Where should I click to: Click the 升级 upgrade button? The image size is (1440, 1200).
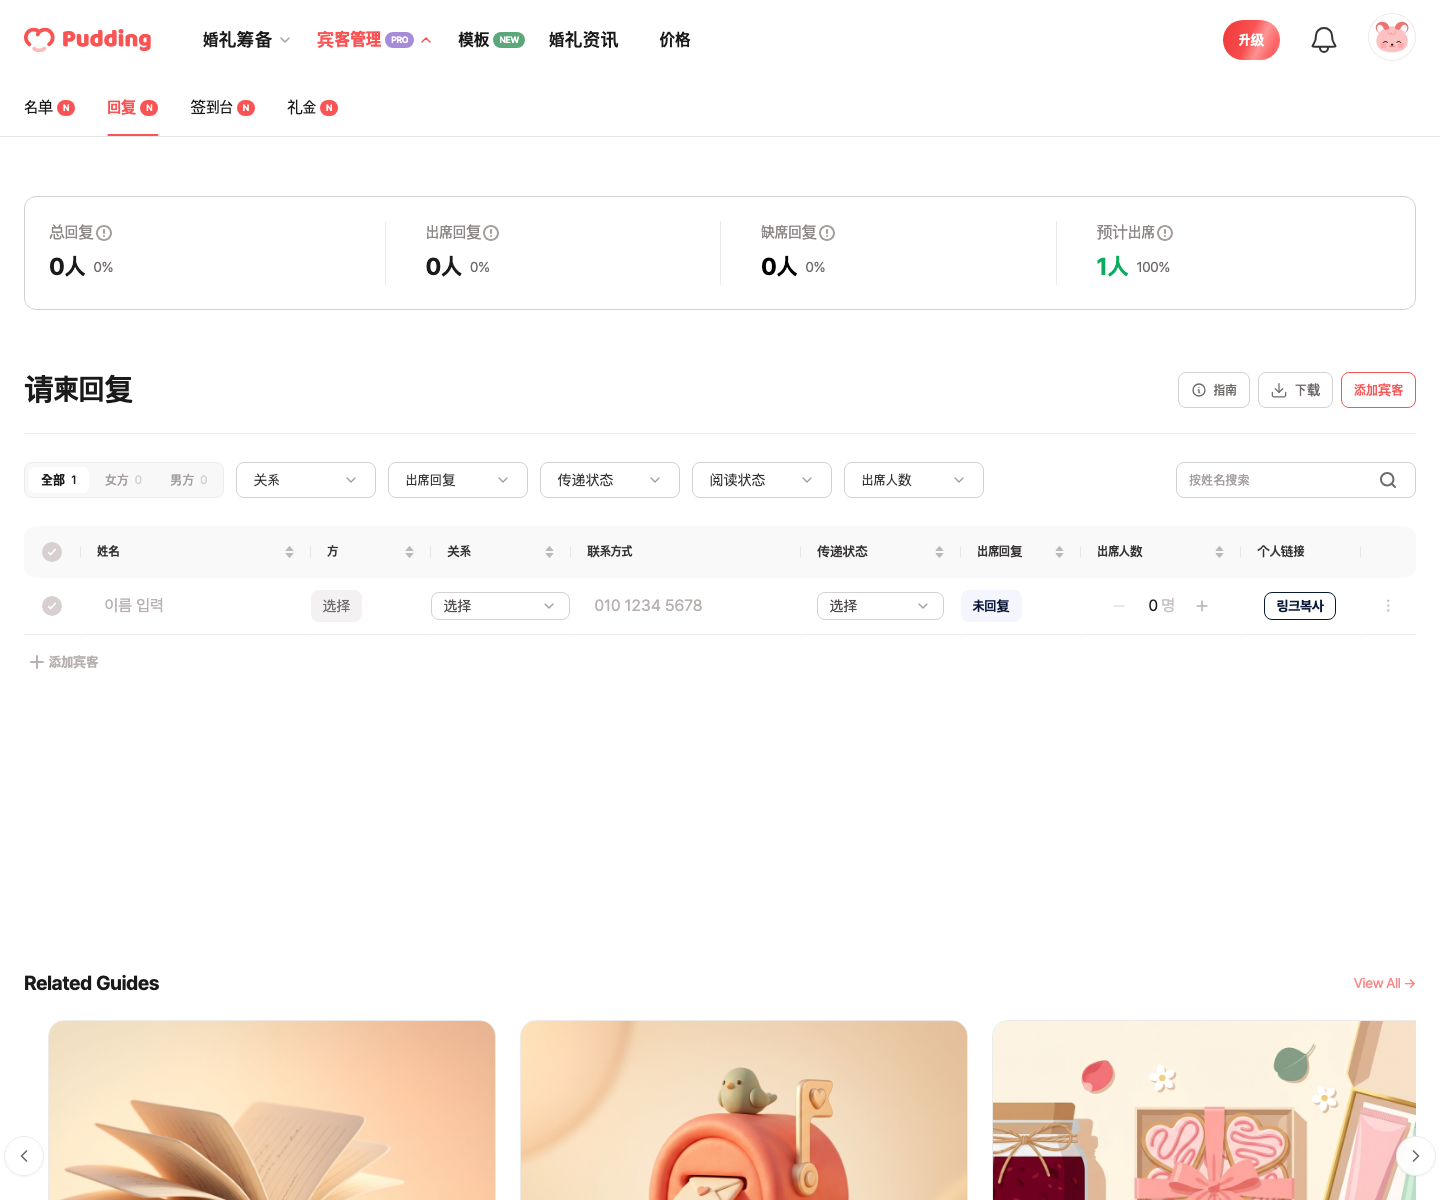1251,40
